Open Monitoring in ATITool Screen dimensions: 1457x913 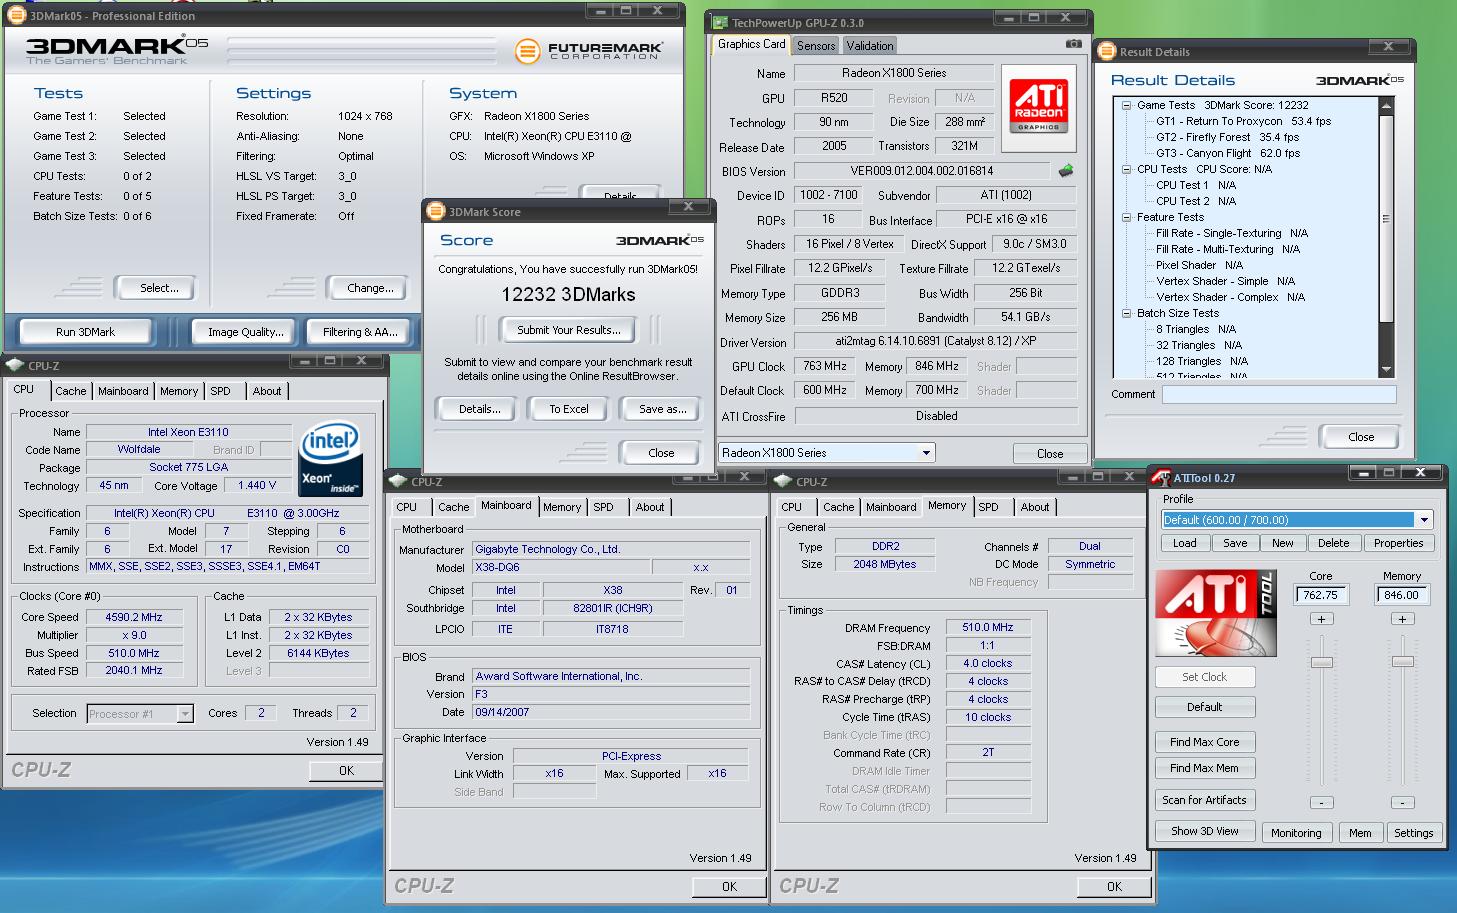1296,832
